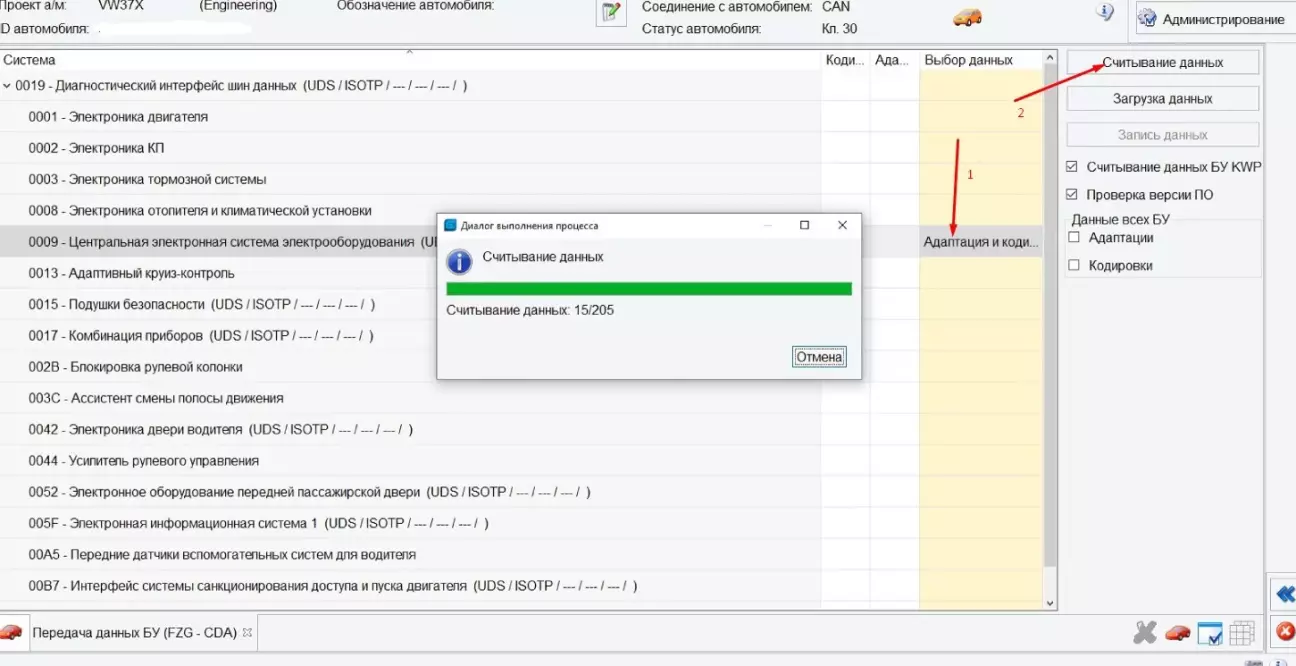Click the orange car connection icon
This screenshot has height=666, width=1296.
967,17
